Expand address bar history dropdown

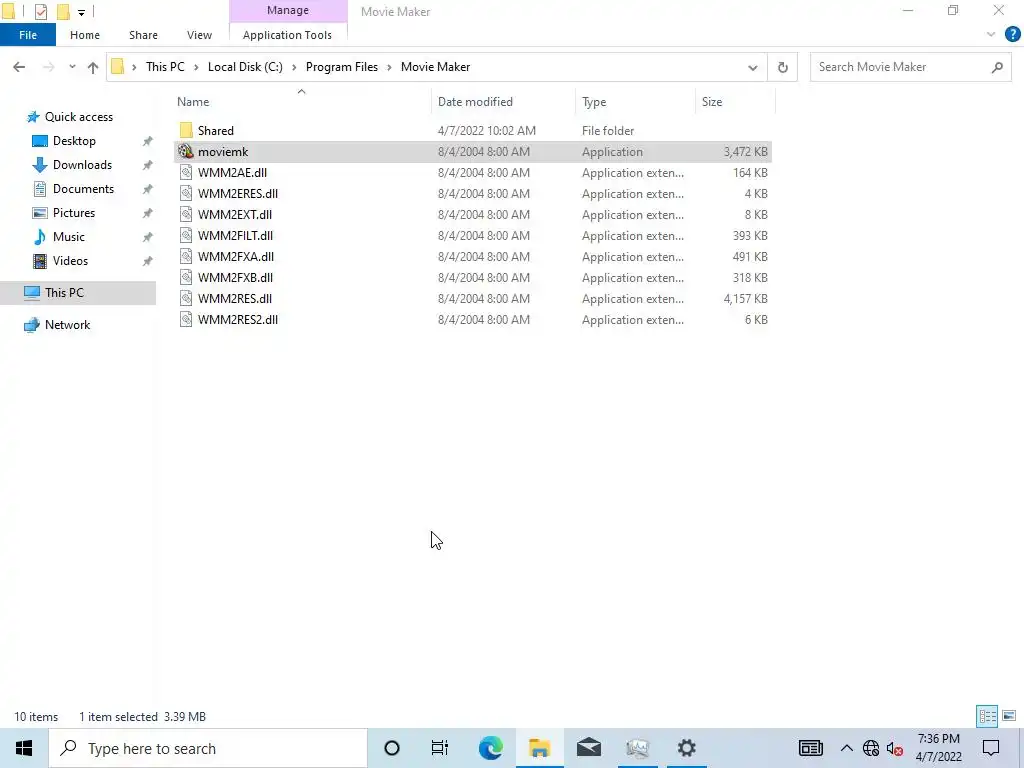(x=752, y=67)
